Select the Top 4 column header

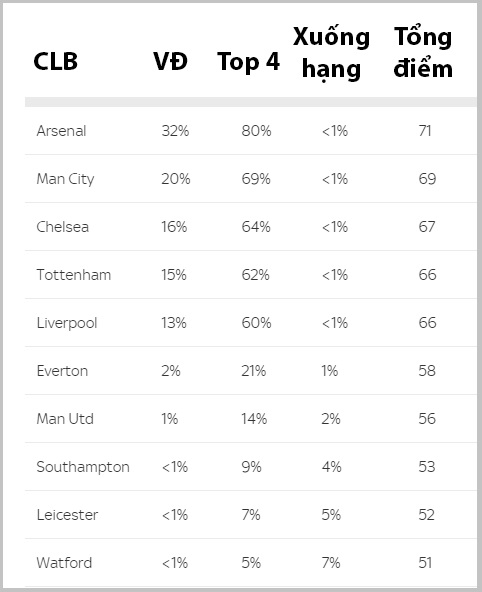[248, 62]
